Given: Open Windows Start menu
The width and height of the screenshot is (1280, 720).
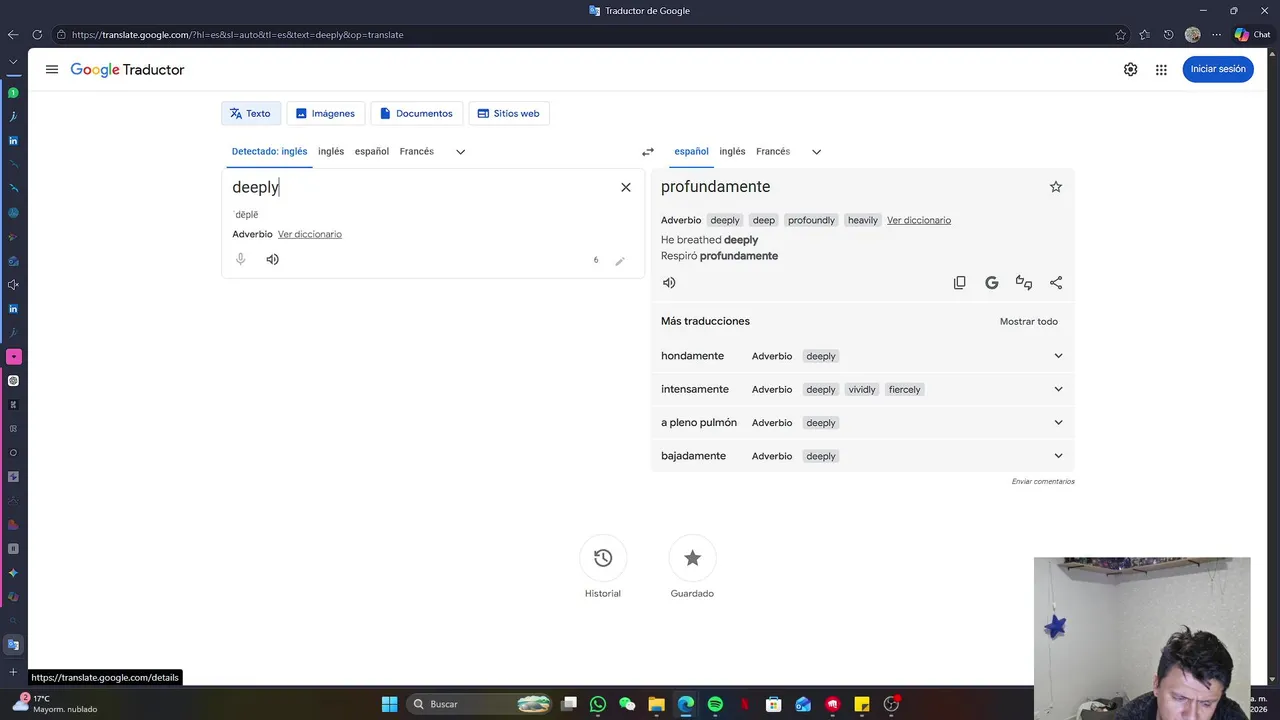Looking at the screenshot, I should (x=389, y=704).
